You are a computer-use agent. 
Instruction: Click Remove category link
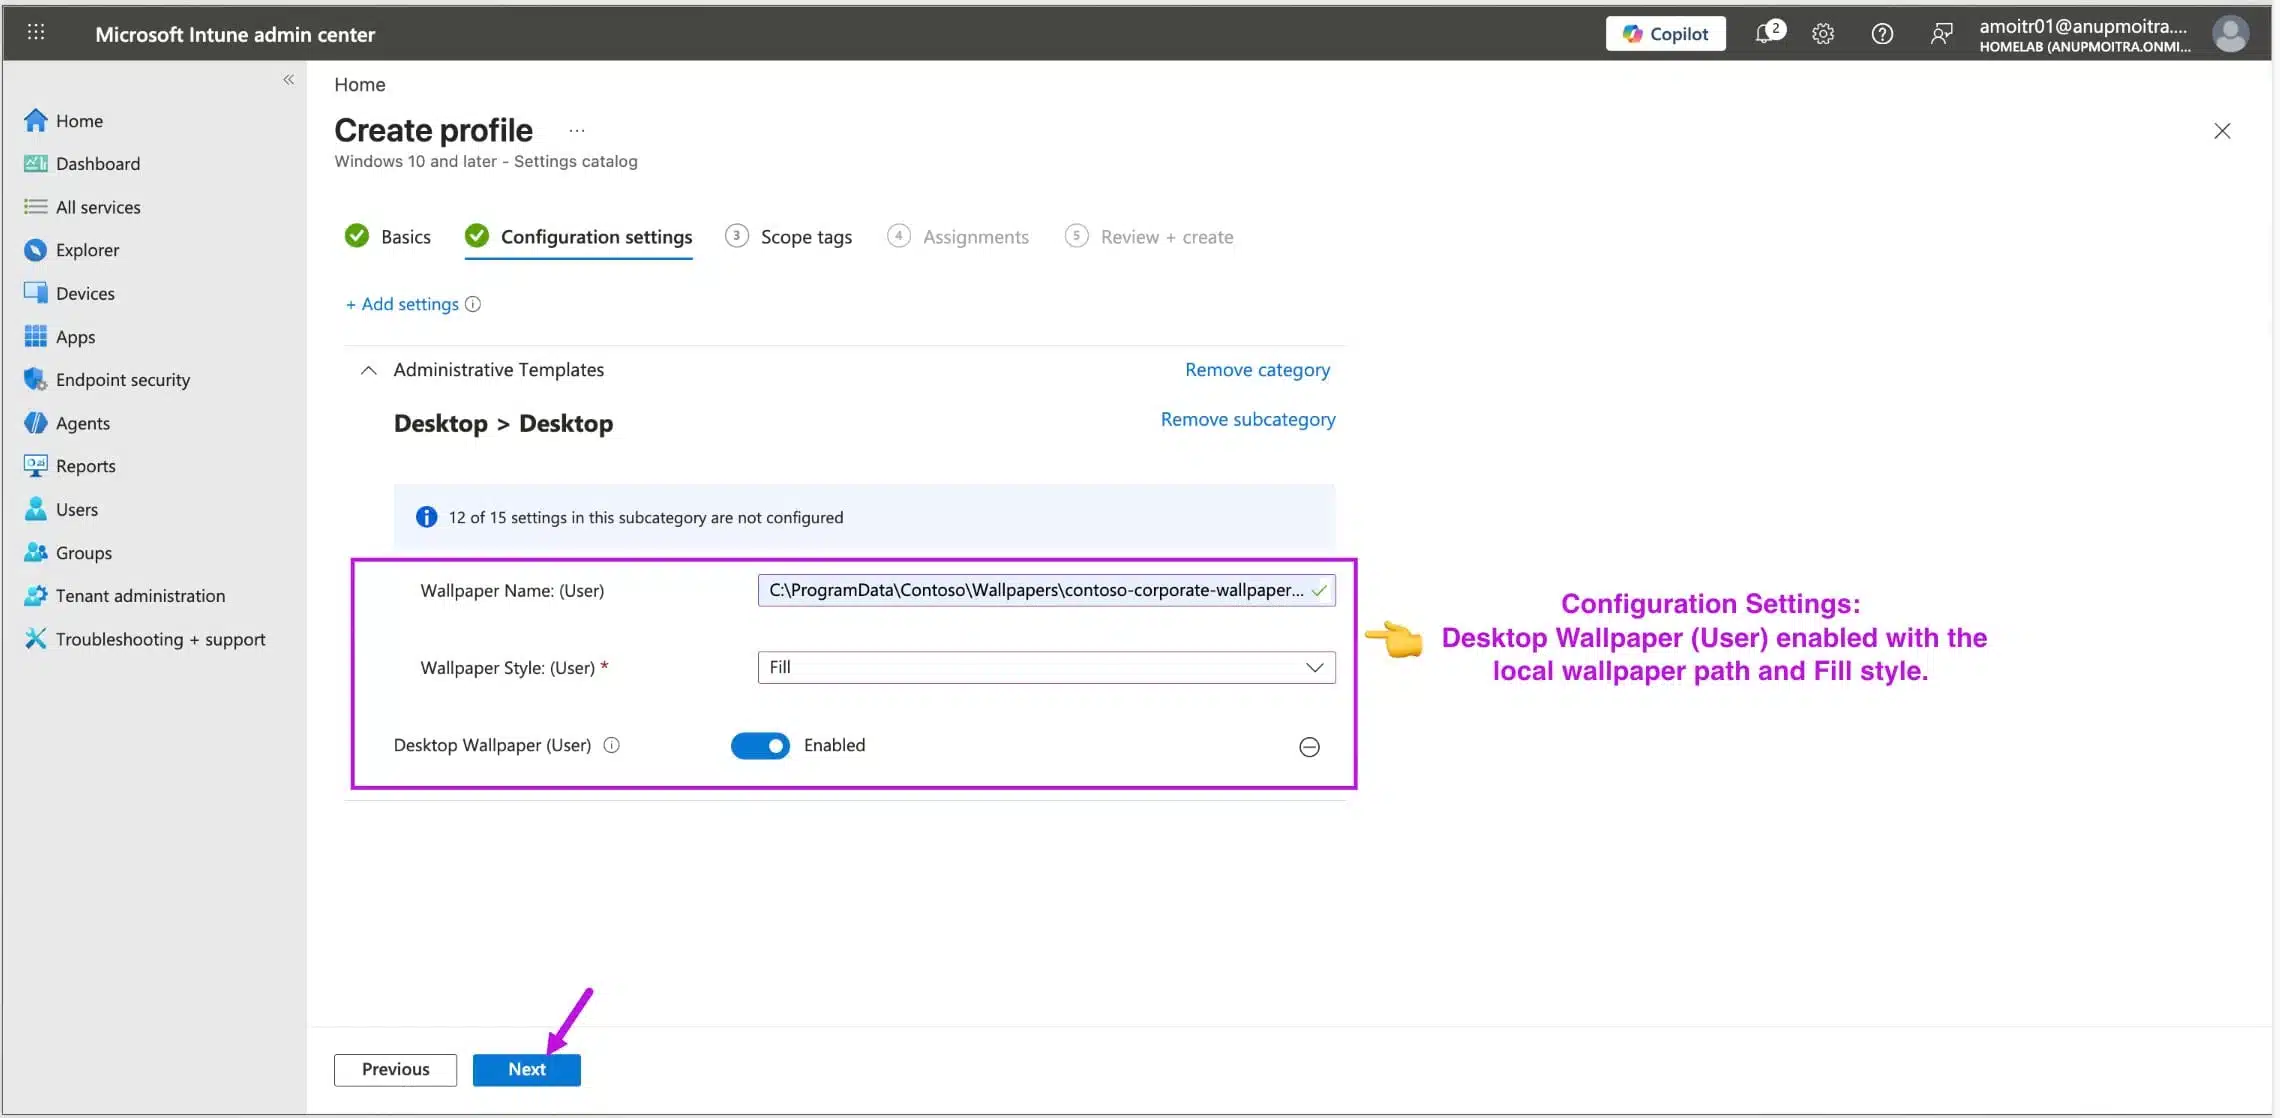1257,370
